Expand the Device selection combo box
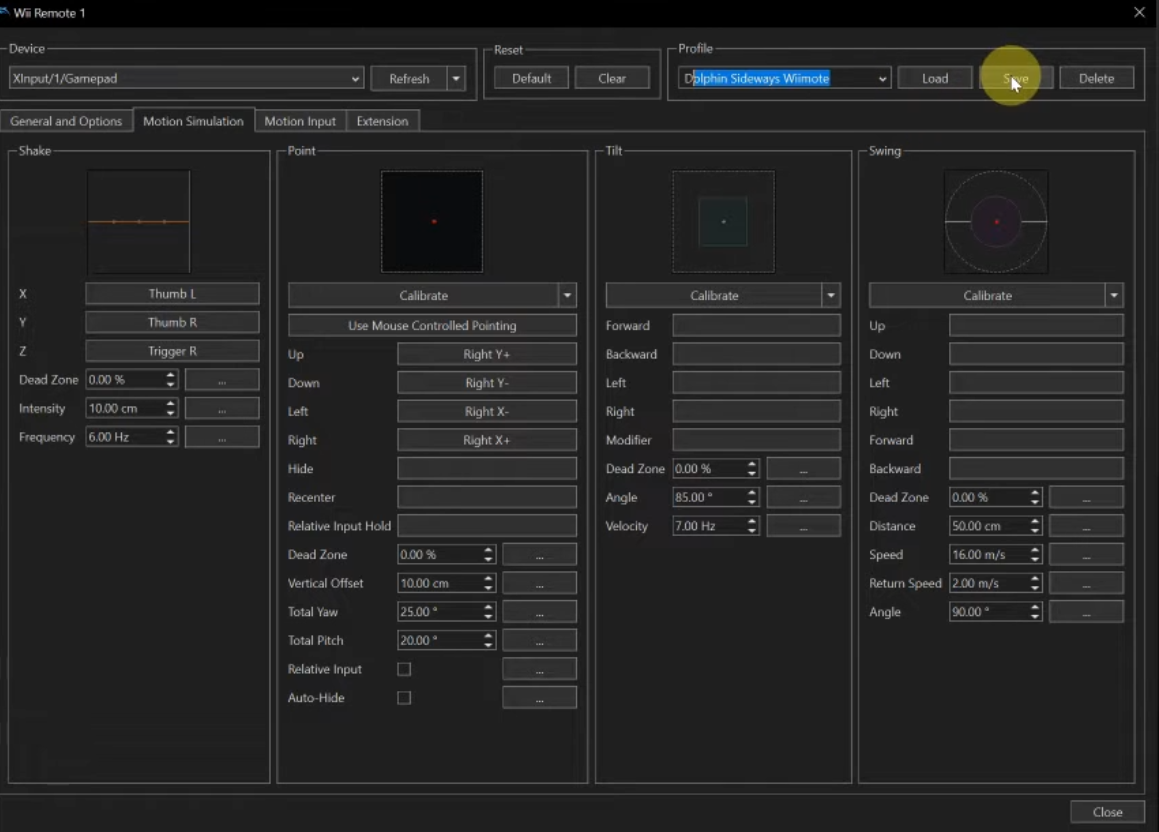This screenshot has height=832, width=1159. tap(356, 79)
